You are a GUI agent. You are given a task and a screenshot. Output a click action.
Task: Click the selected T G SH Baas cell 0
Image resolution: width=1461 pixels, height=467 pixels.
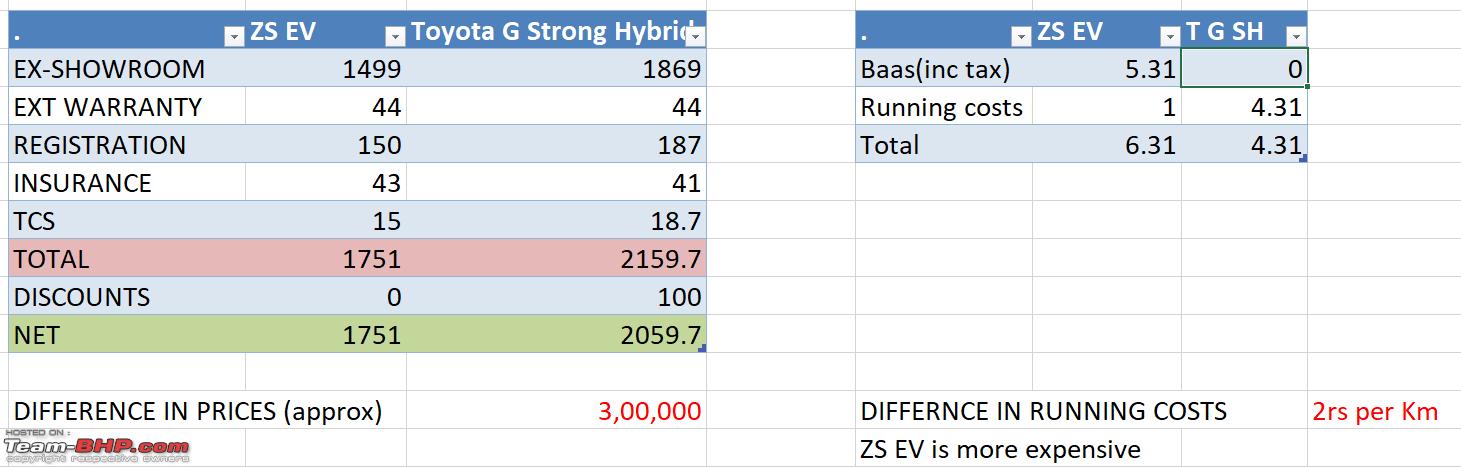pos(1244,69)
